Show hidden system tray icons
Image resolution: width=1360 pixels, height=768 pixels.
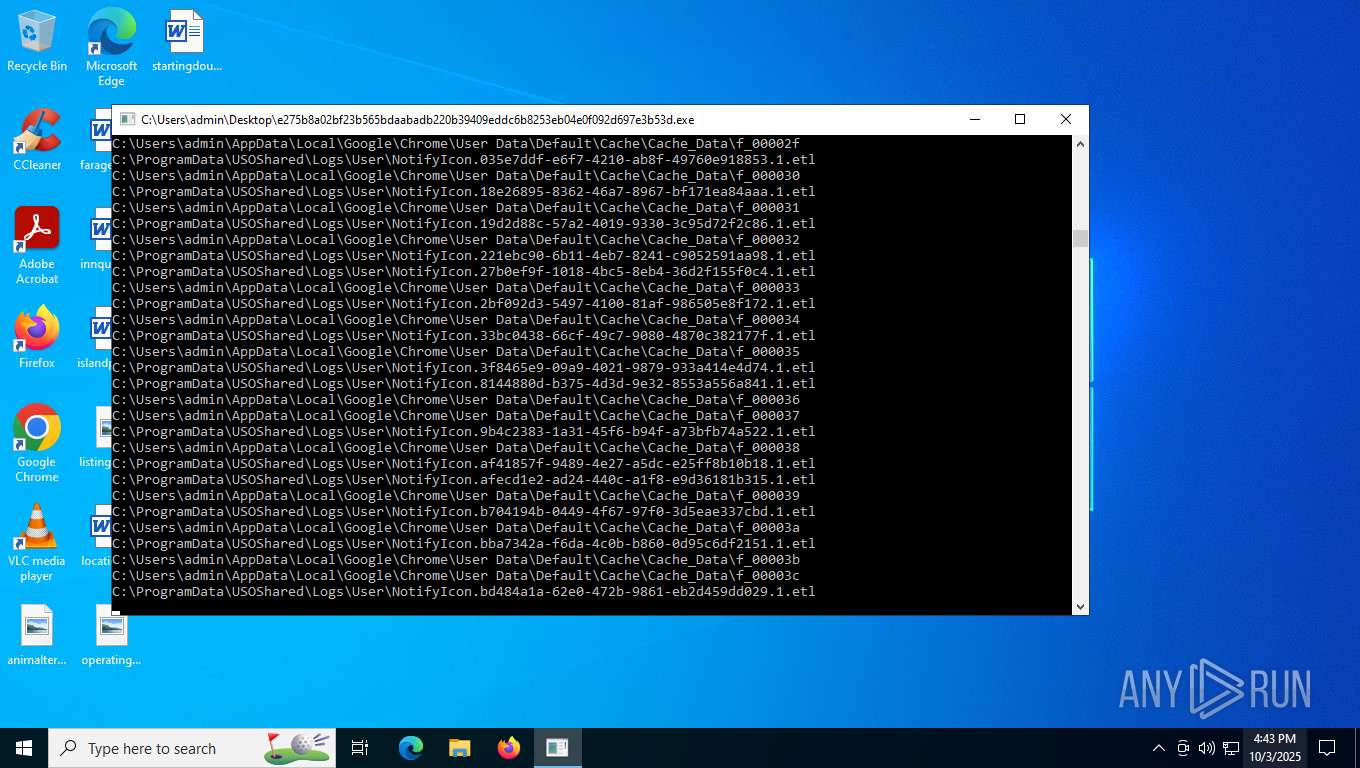click(1159, 748)
